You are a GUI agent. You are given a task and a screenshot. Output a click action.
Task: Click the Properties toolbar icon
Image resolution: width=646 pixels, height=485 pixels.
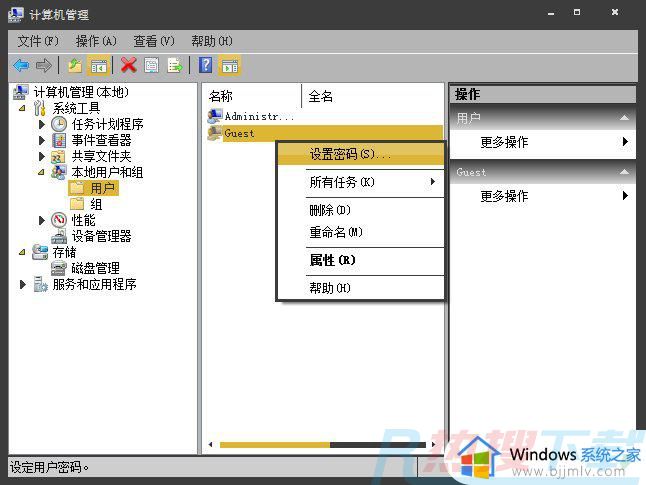[x=151, y=65]
